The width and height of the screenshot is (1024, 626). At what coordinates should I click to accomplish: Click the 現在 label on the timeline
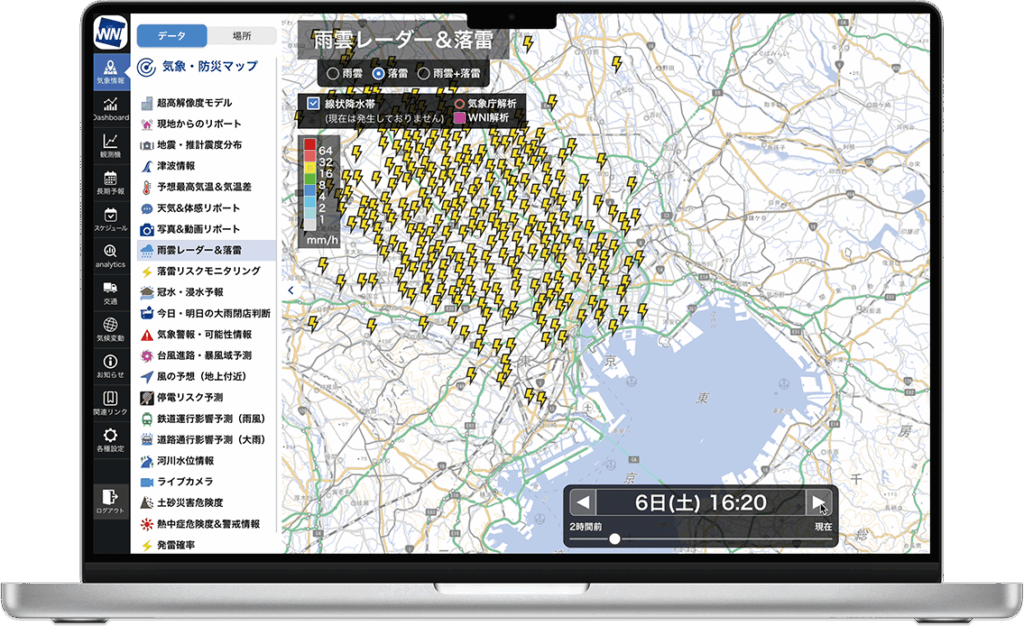[823, 526]
